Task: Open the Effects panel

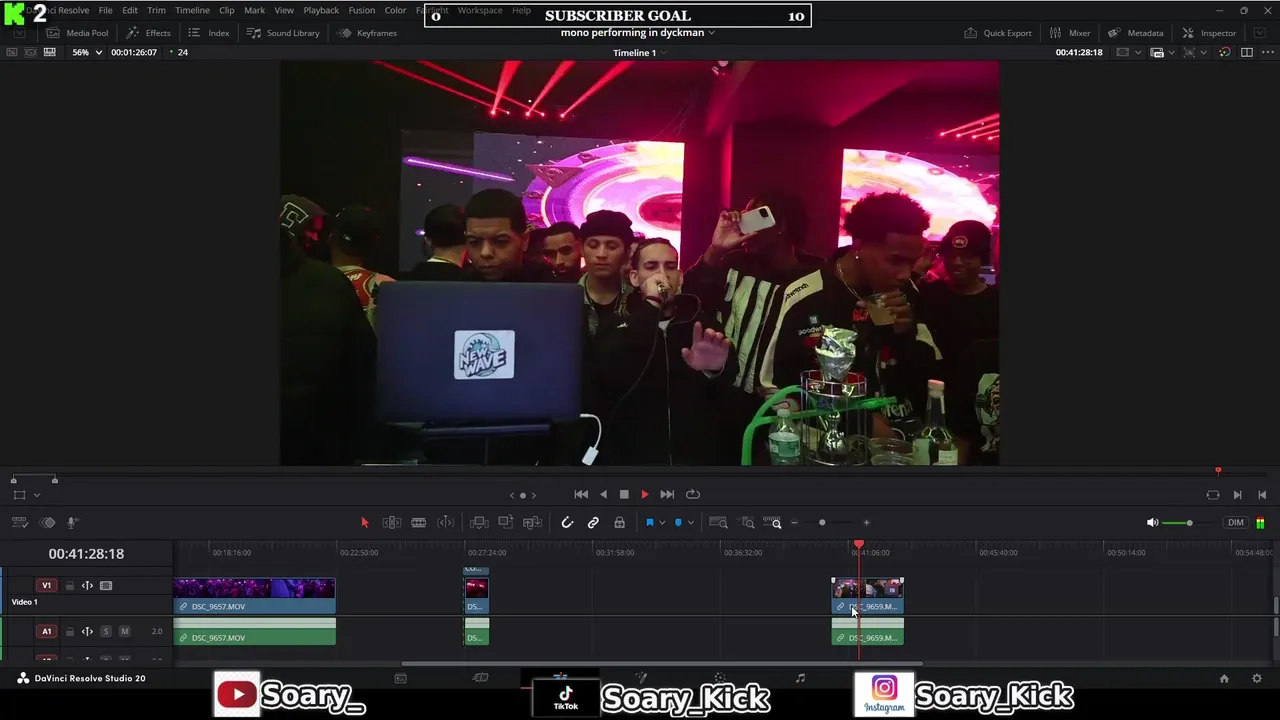Action: pyautogui.click(x=148, y=33)
